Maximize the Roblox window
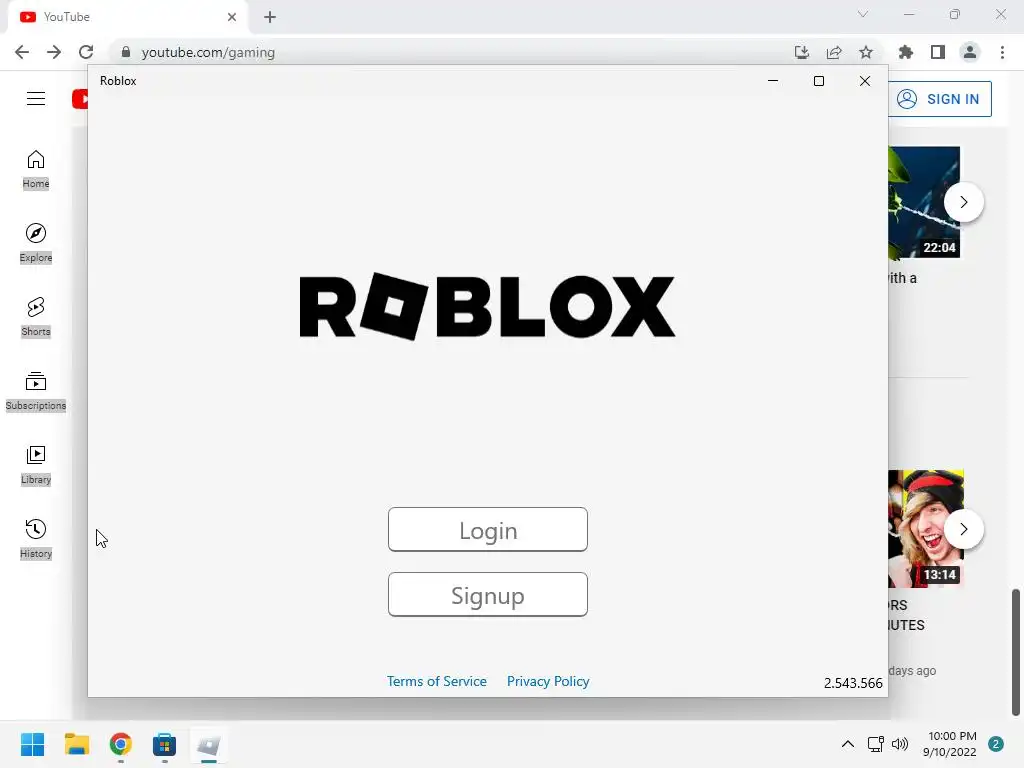Viewport: 1024px width, 768px height. click(819, 81)
